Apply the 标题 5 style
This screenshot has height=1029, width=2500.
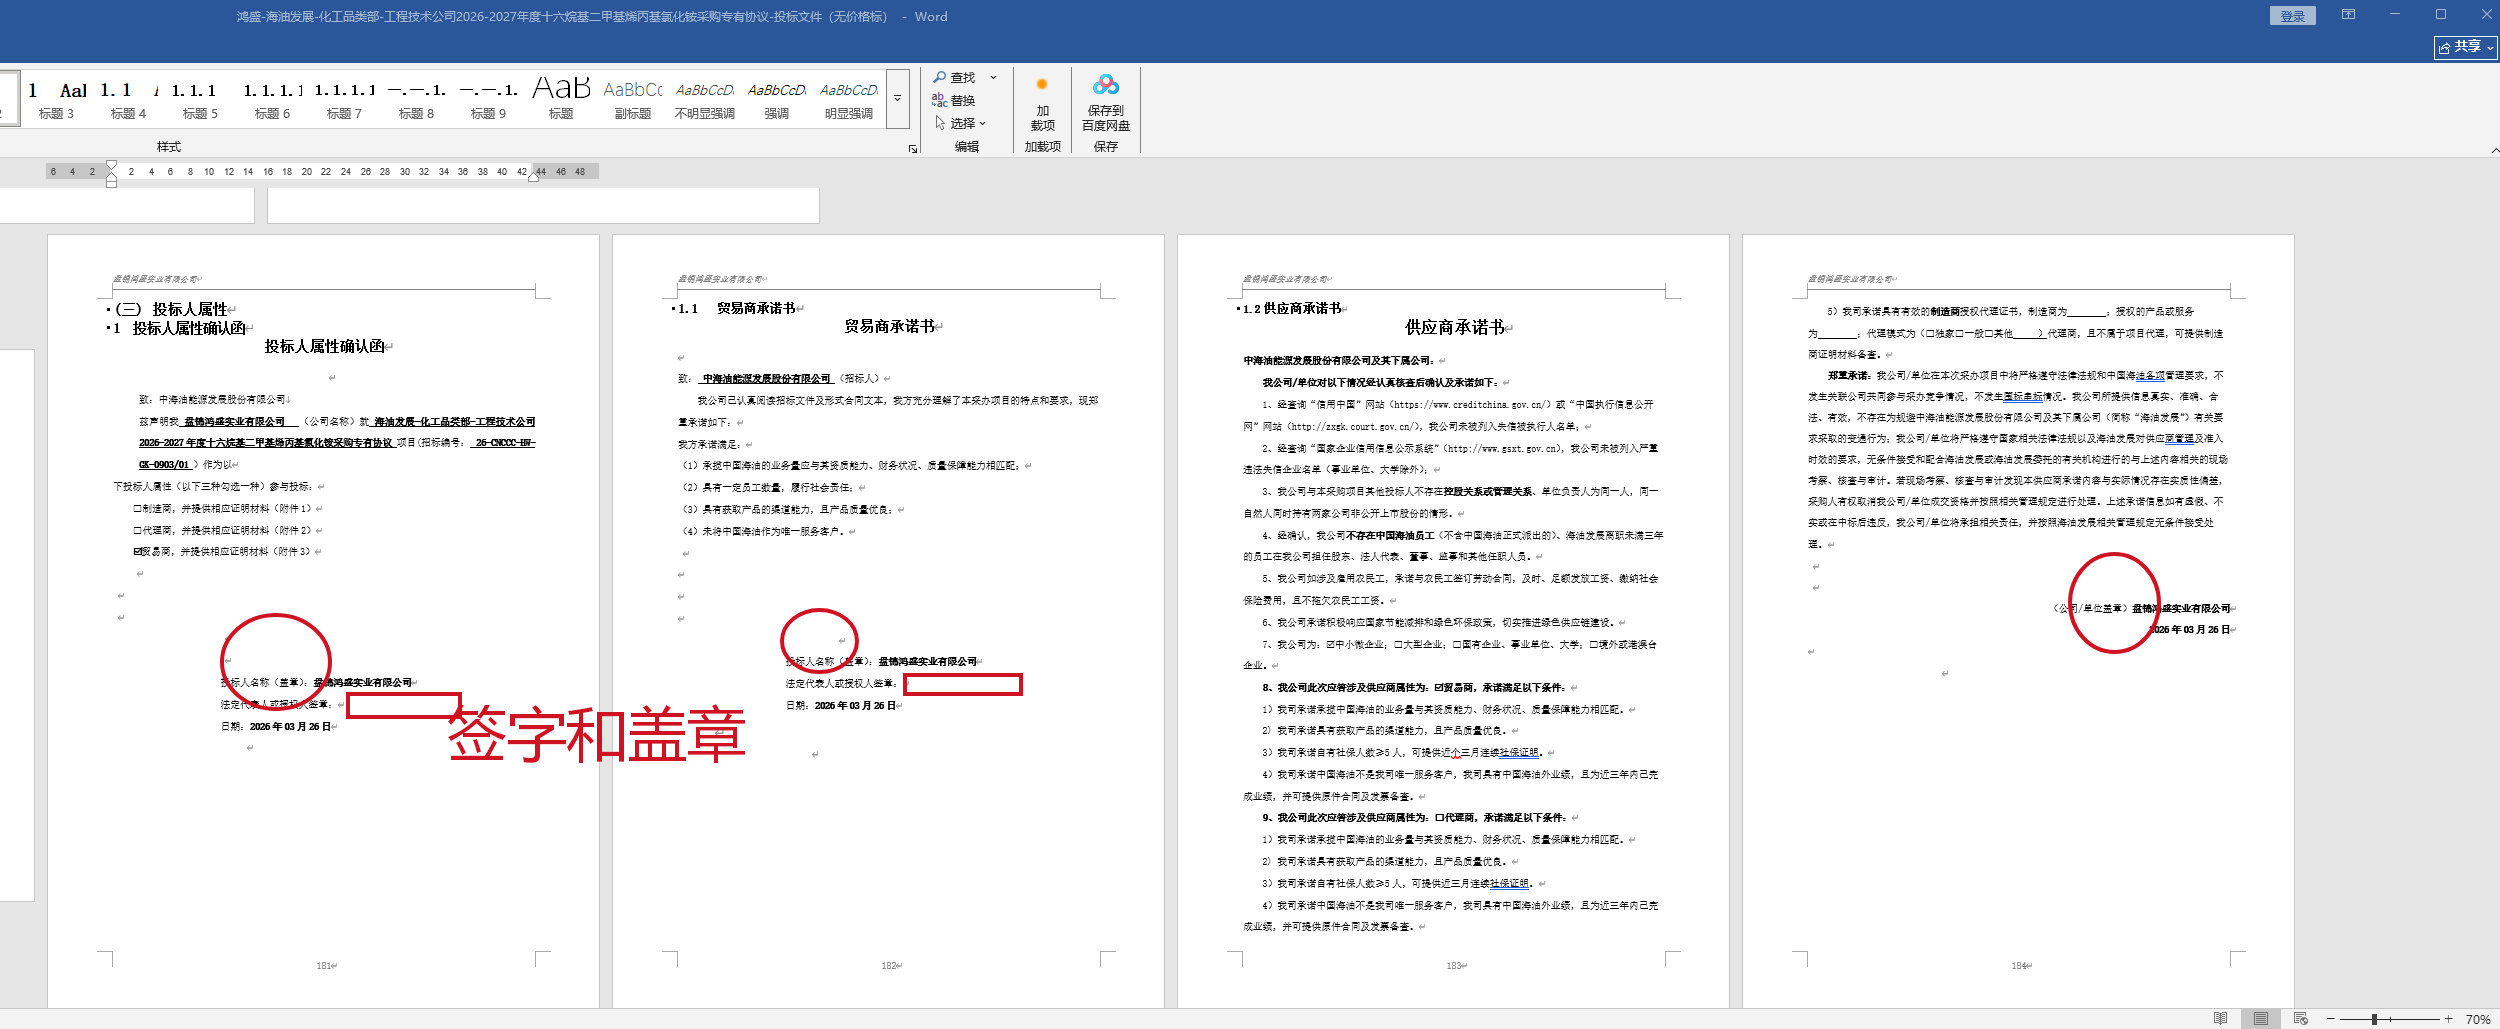pos(200,99)
